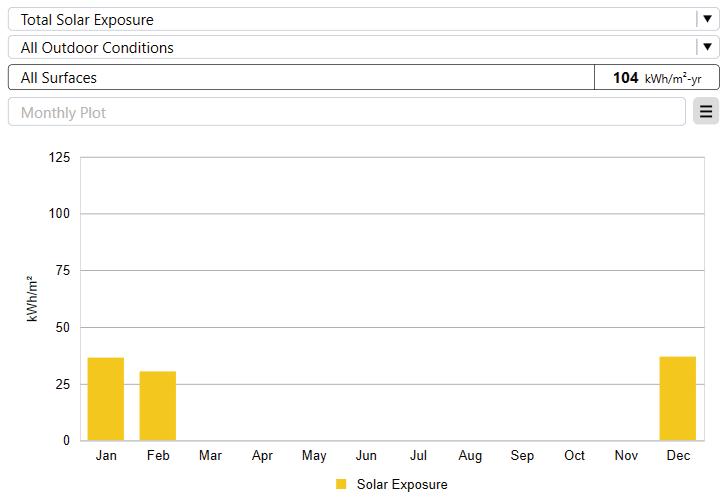Open the hamburger menu beside Monthly Plot
Viewport: 728px width, 501px height.
[706, 112]
